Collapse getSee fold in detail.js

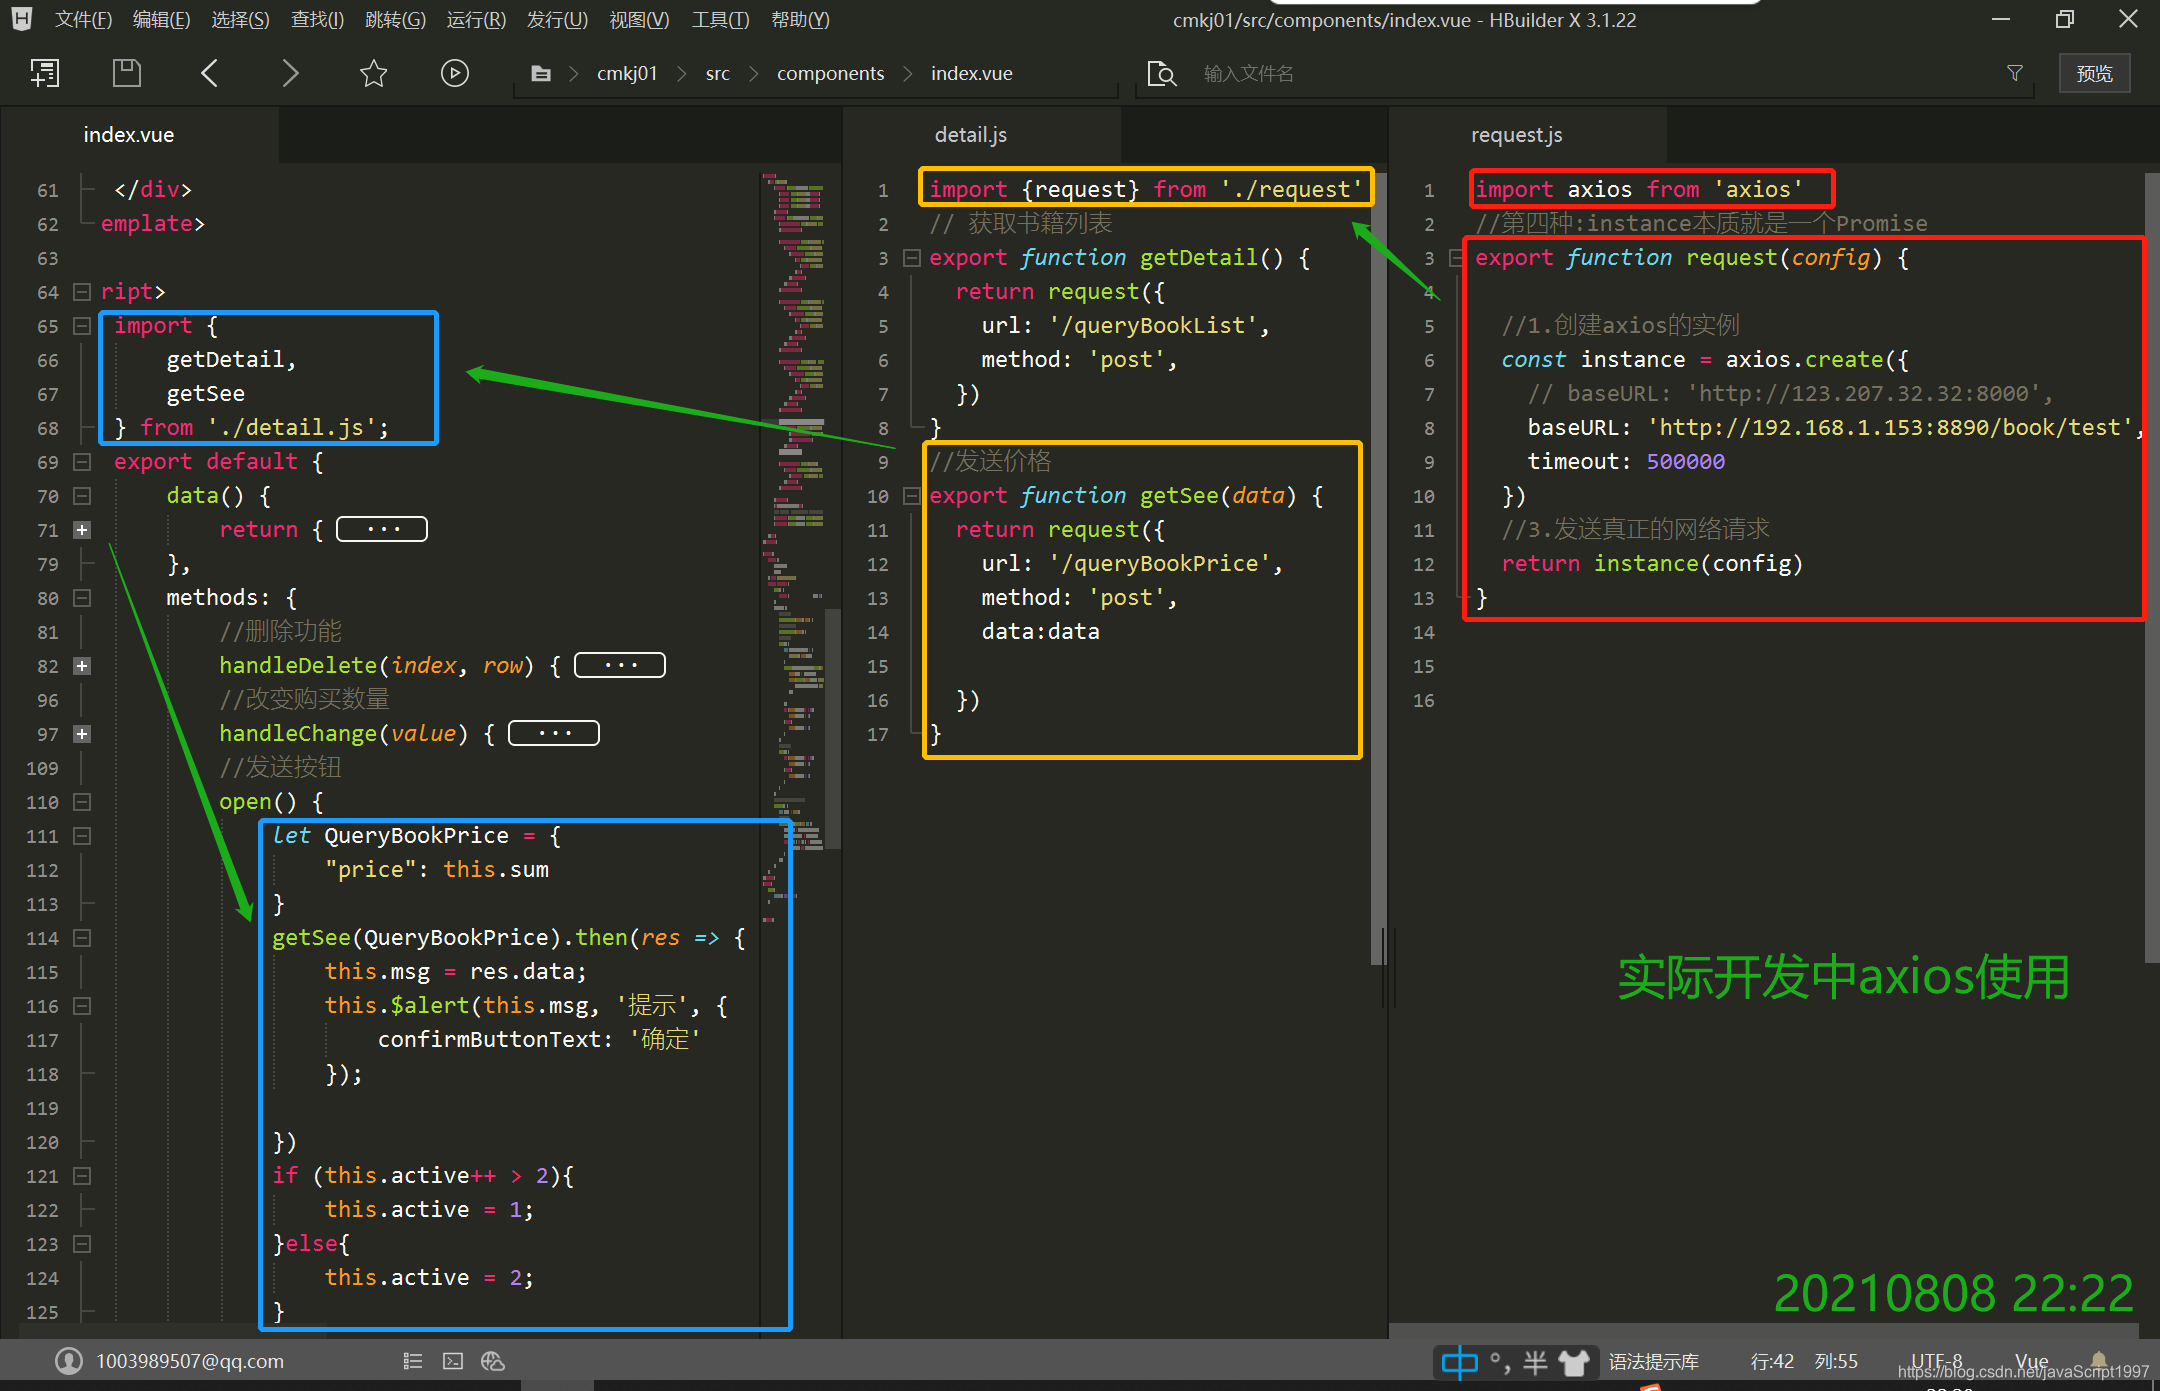911,496
